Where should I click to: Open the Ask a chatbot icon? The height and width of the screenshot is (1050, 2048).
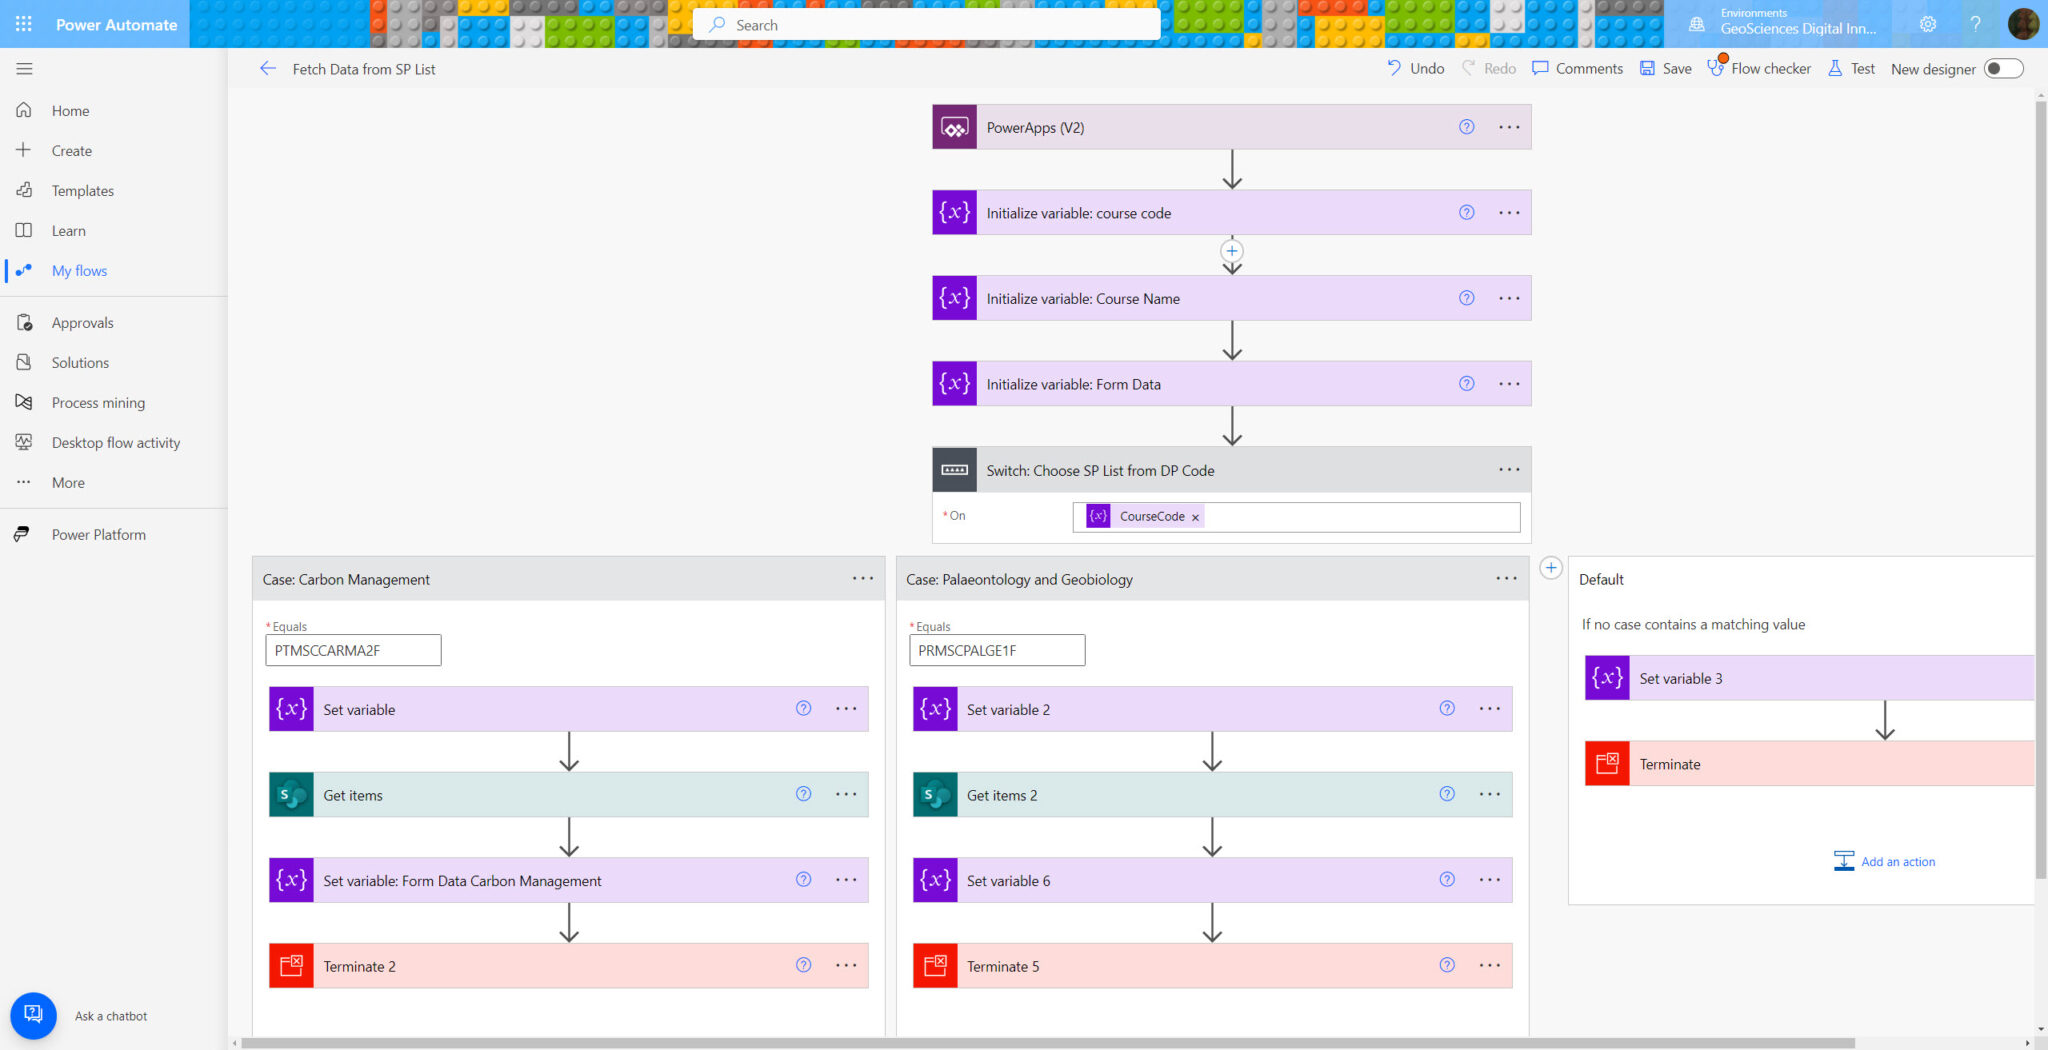(33, 1015)
